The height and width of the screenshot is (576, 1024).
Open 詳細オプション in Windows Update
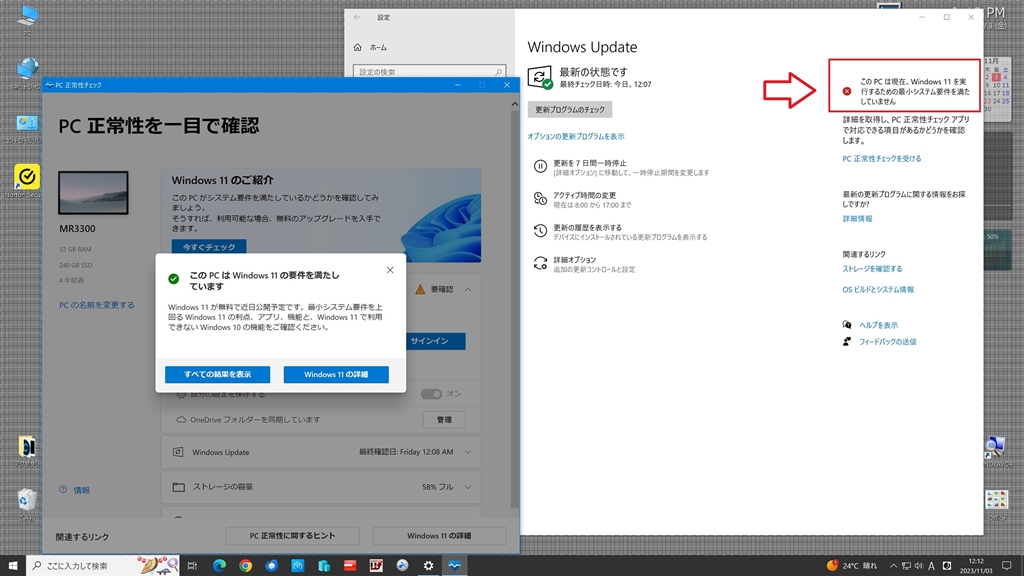(x=594, y=264)
